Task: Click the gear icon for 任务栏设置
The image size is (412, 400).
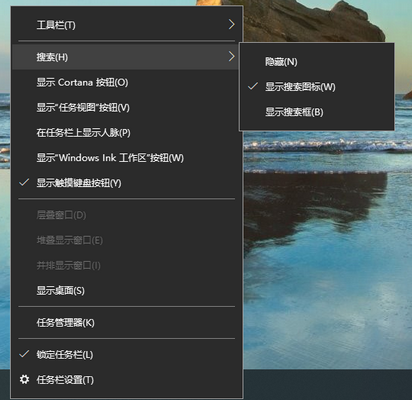Action: (x=24, y=379)
